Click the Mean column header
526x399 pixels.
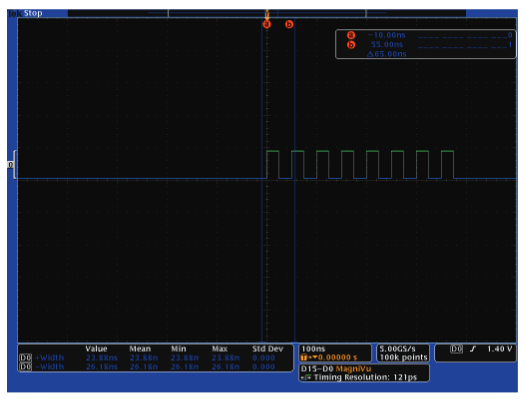[x=140, y=349]
